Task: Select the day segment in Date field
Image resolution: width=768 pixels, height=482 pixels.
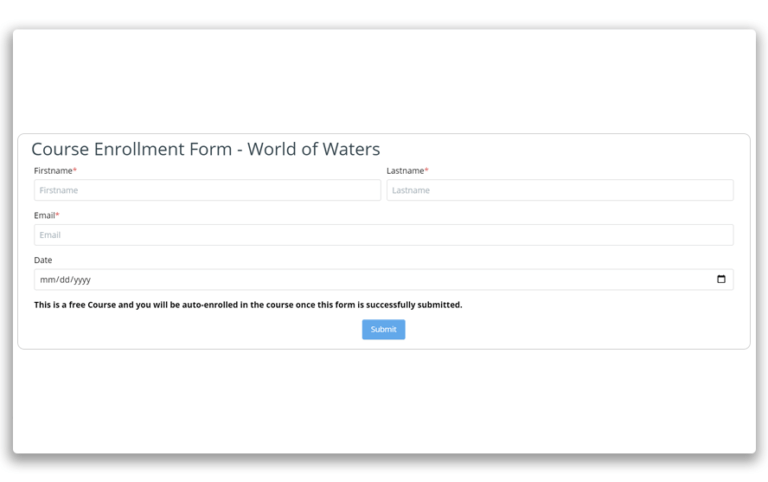Action: point(61,280)
